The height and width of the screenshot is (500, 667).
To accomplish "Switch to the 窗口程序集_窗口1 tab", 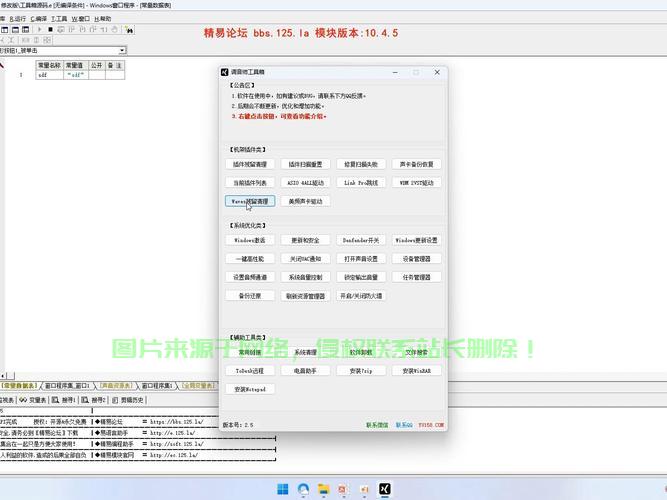I will [67, 386].
